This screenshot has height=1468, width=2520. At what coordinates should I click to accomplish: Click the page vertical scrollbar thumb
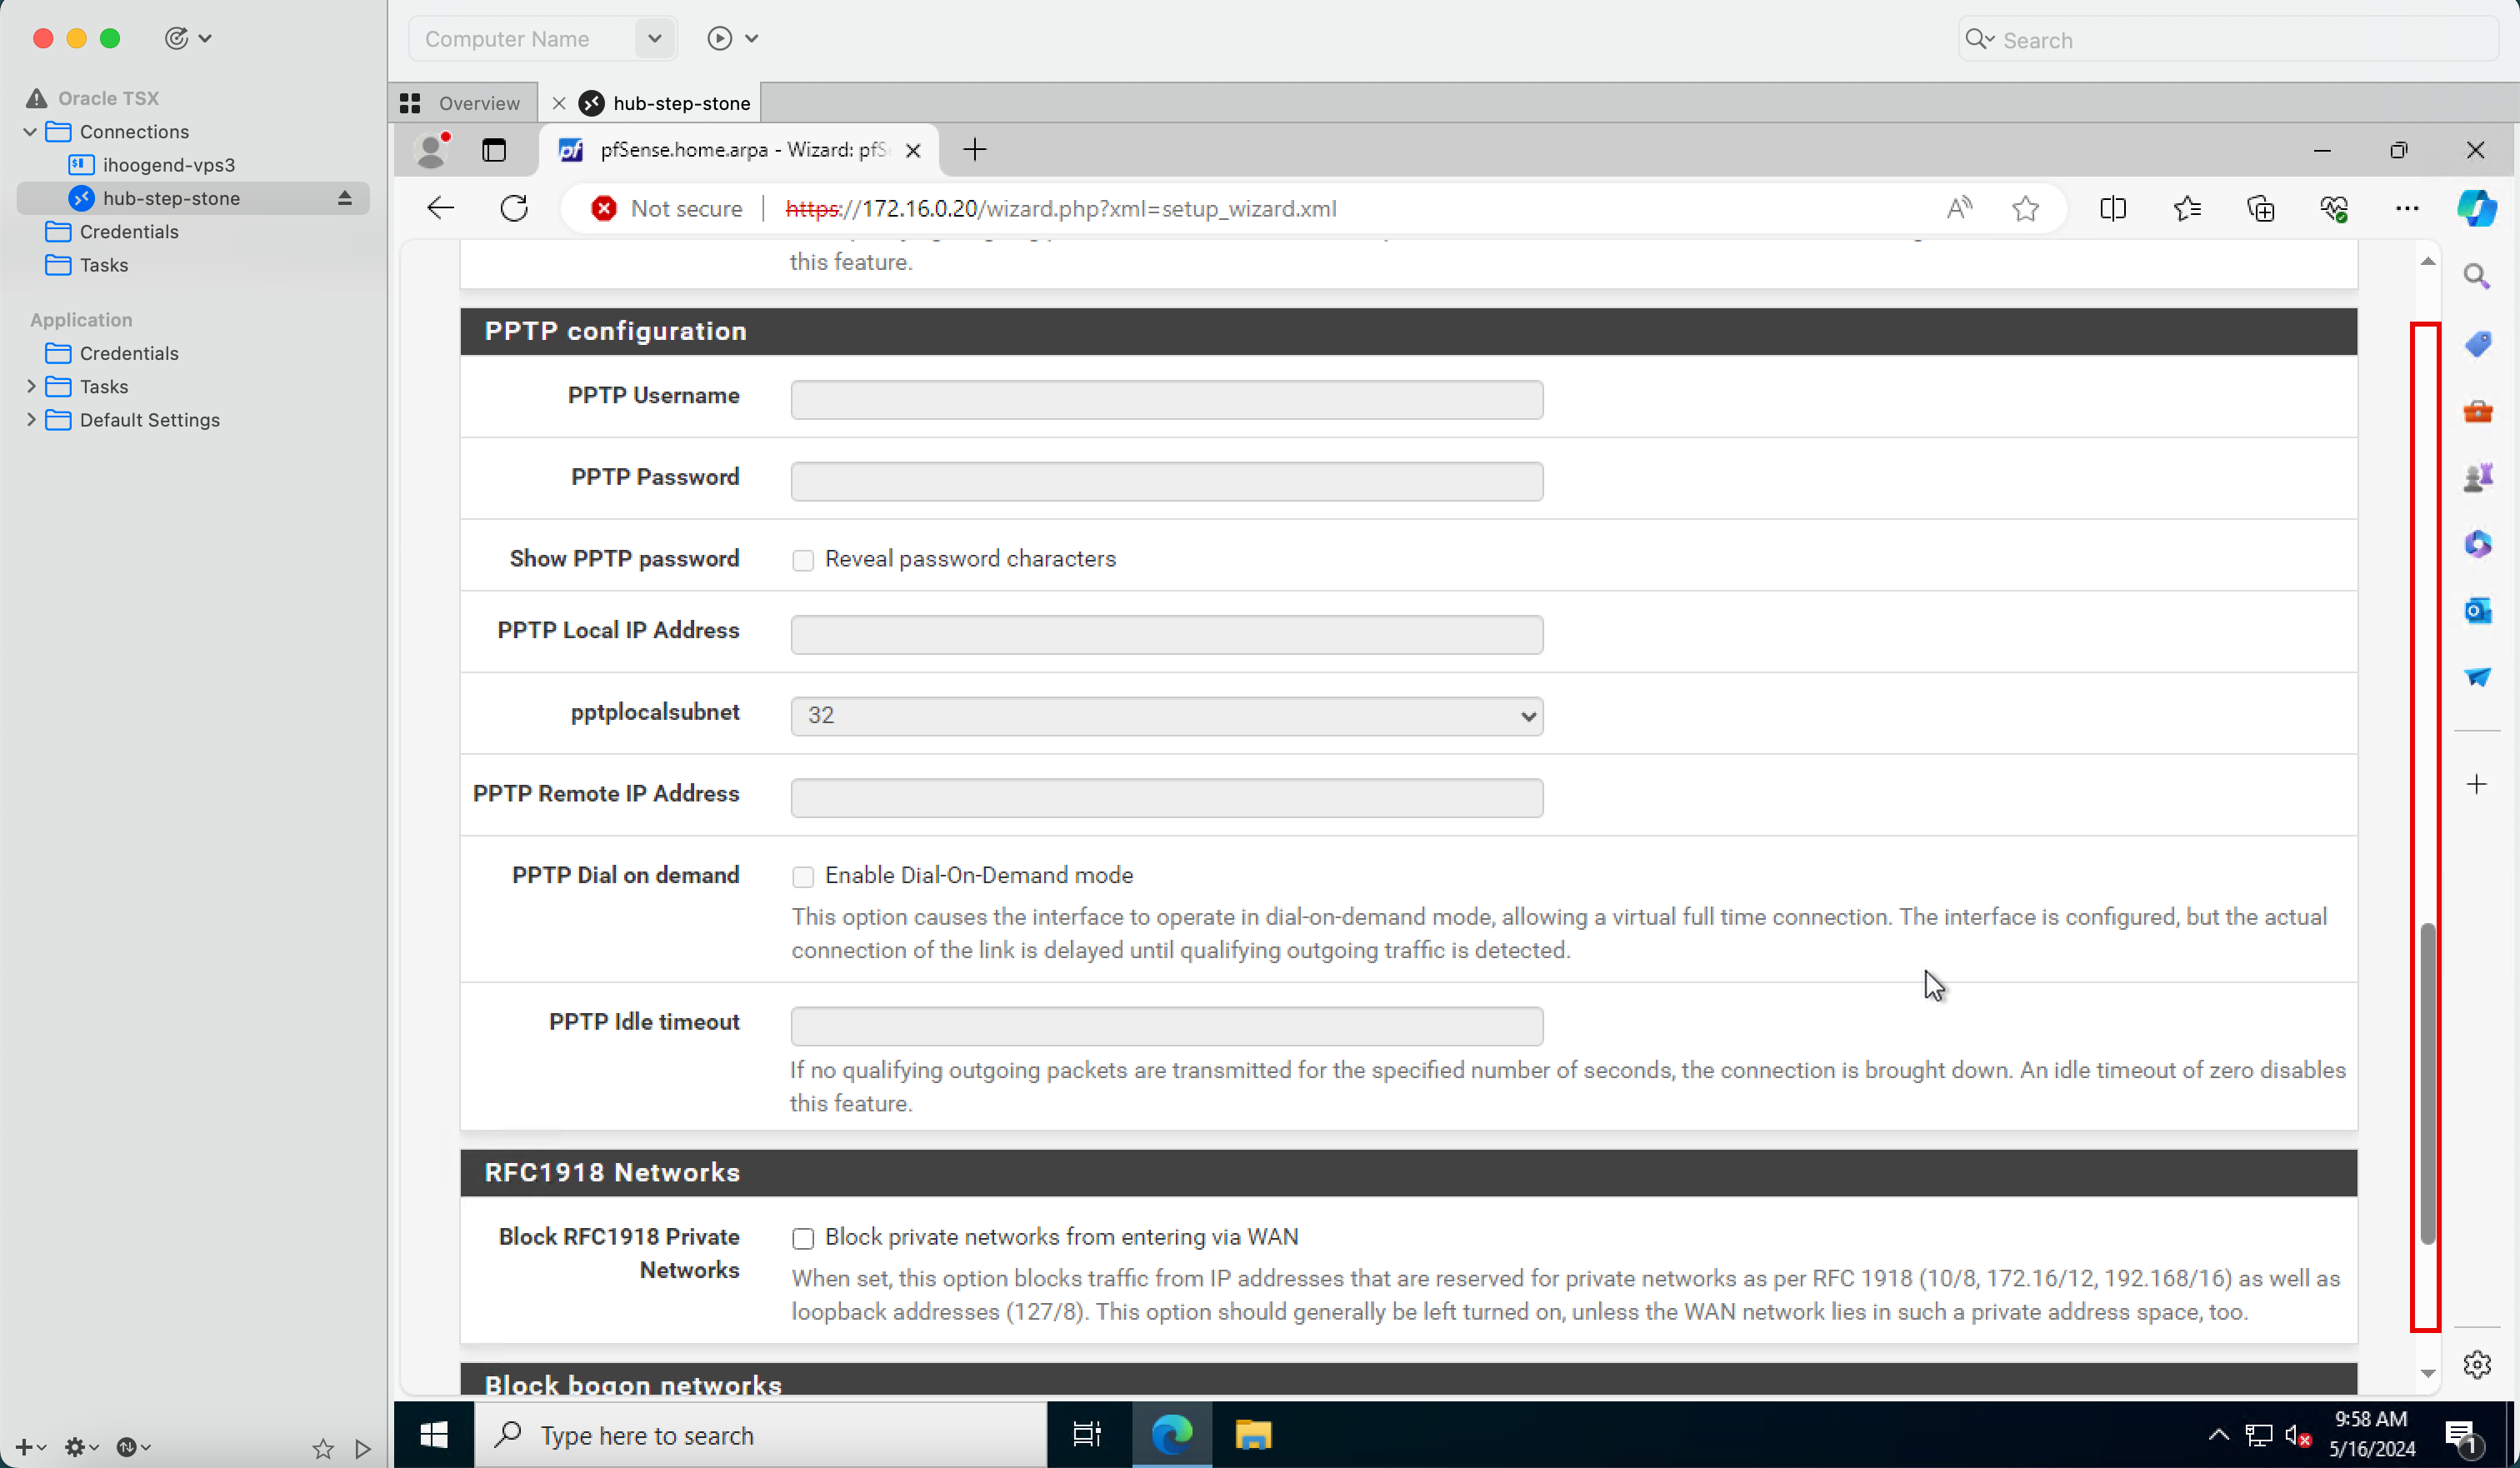tap(2427, 1084)
